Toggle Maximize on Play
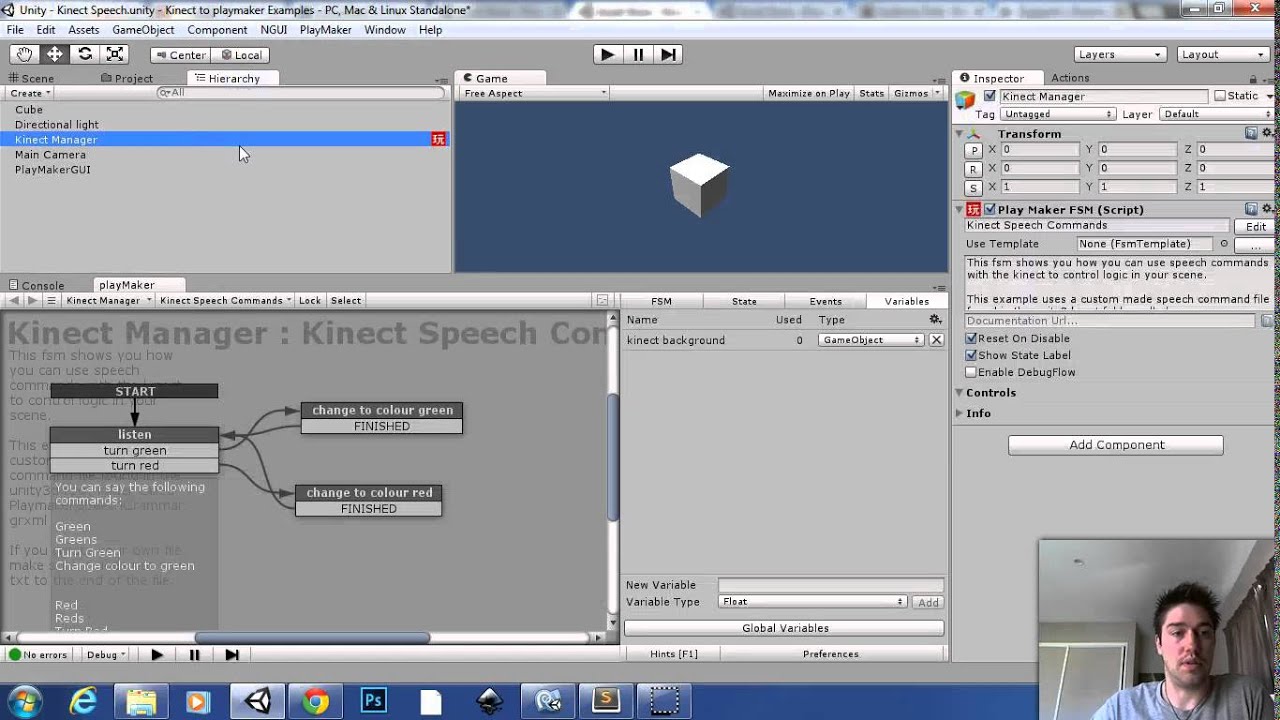The width and height of the screenshot is (1280, 720). [809, 93]
